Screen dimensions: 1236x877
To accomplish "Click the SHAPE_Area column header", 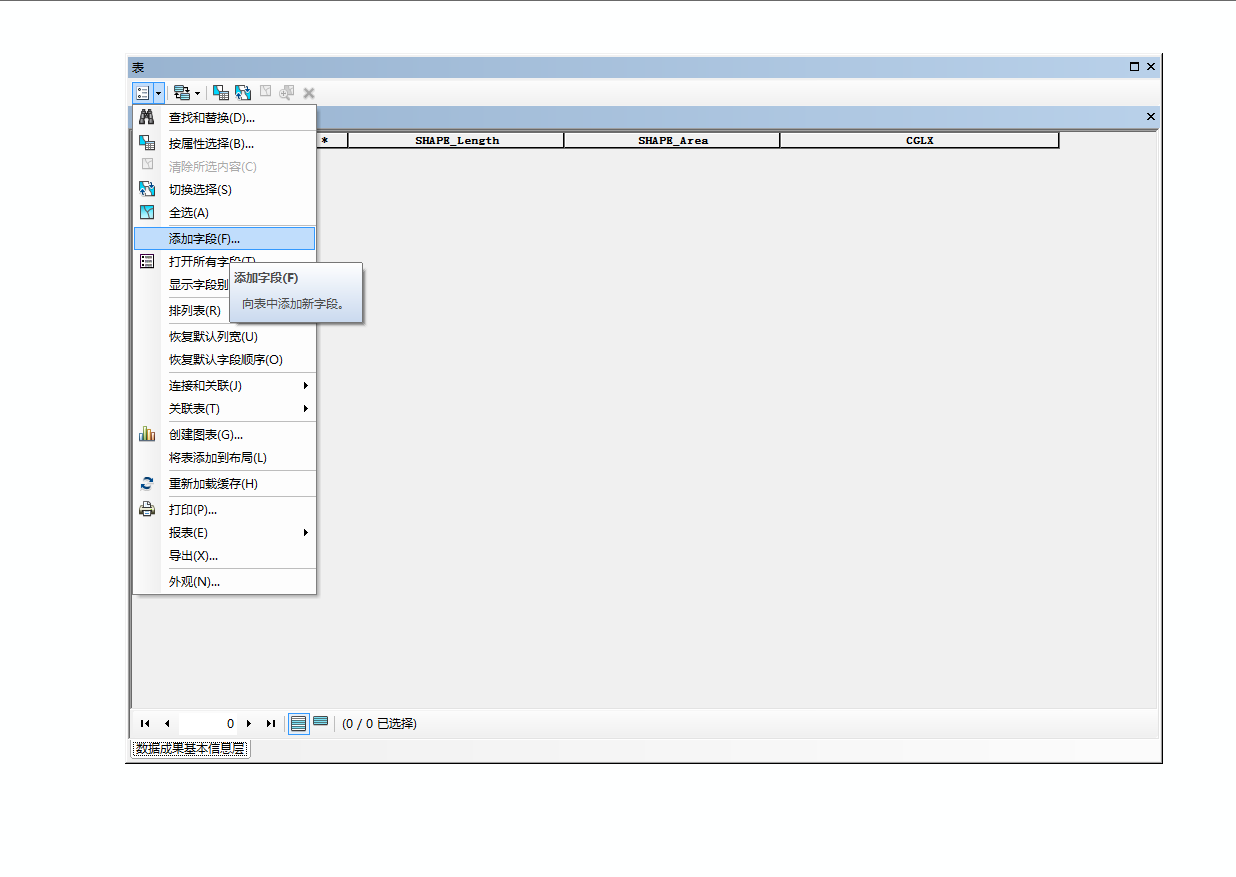I will [672, 140].
